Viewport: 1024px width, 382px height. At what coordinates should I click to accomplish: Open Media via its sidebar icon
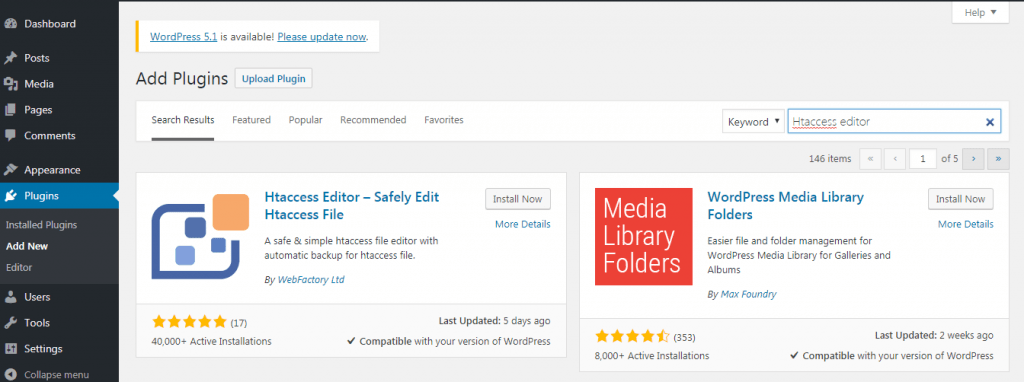click(x=10, y=84)
